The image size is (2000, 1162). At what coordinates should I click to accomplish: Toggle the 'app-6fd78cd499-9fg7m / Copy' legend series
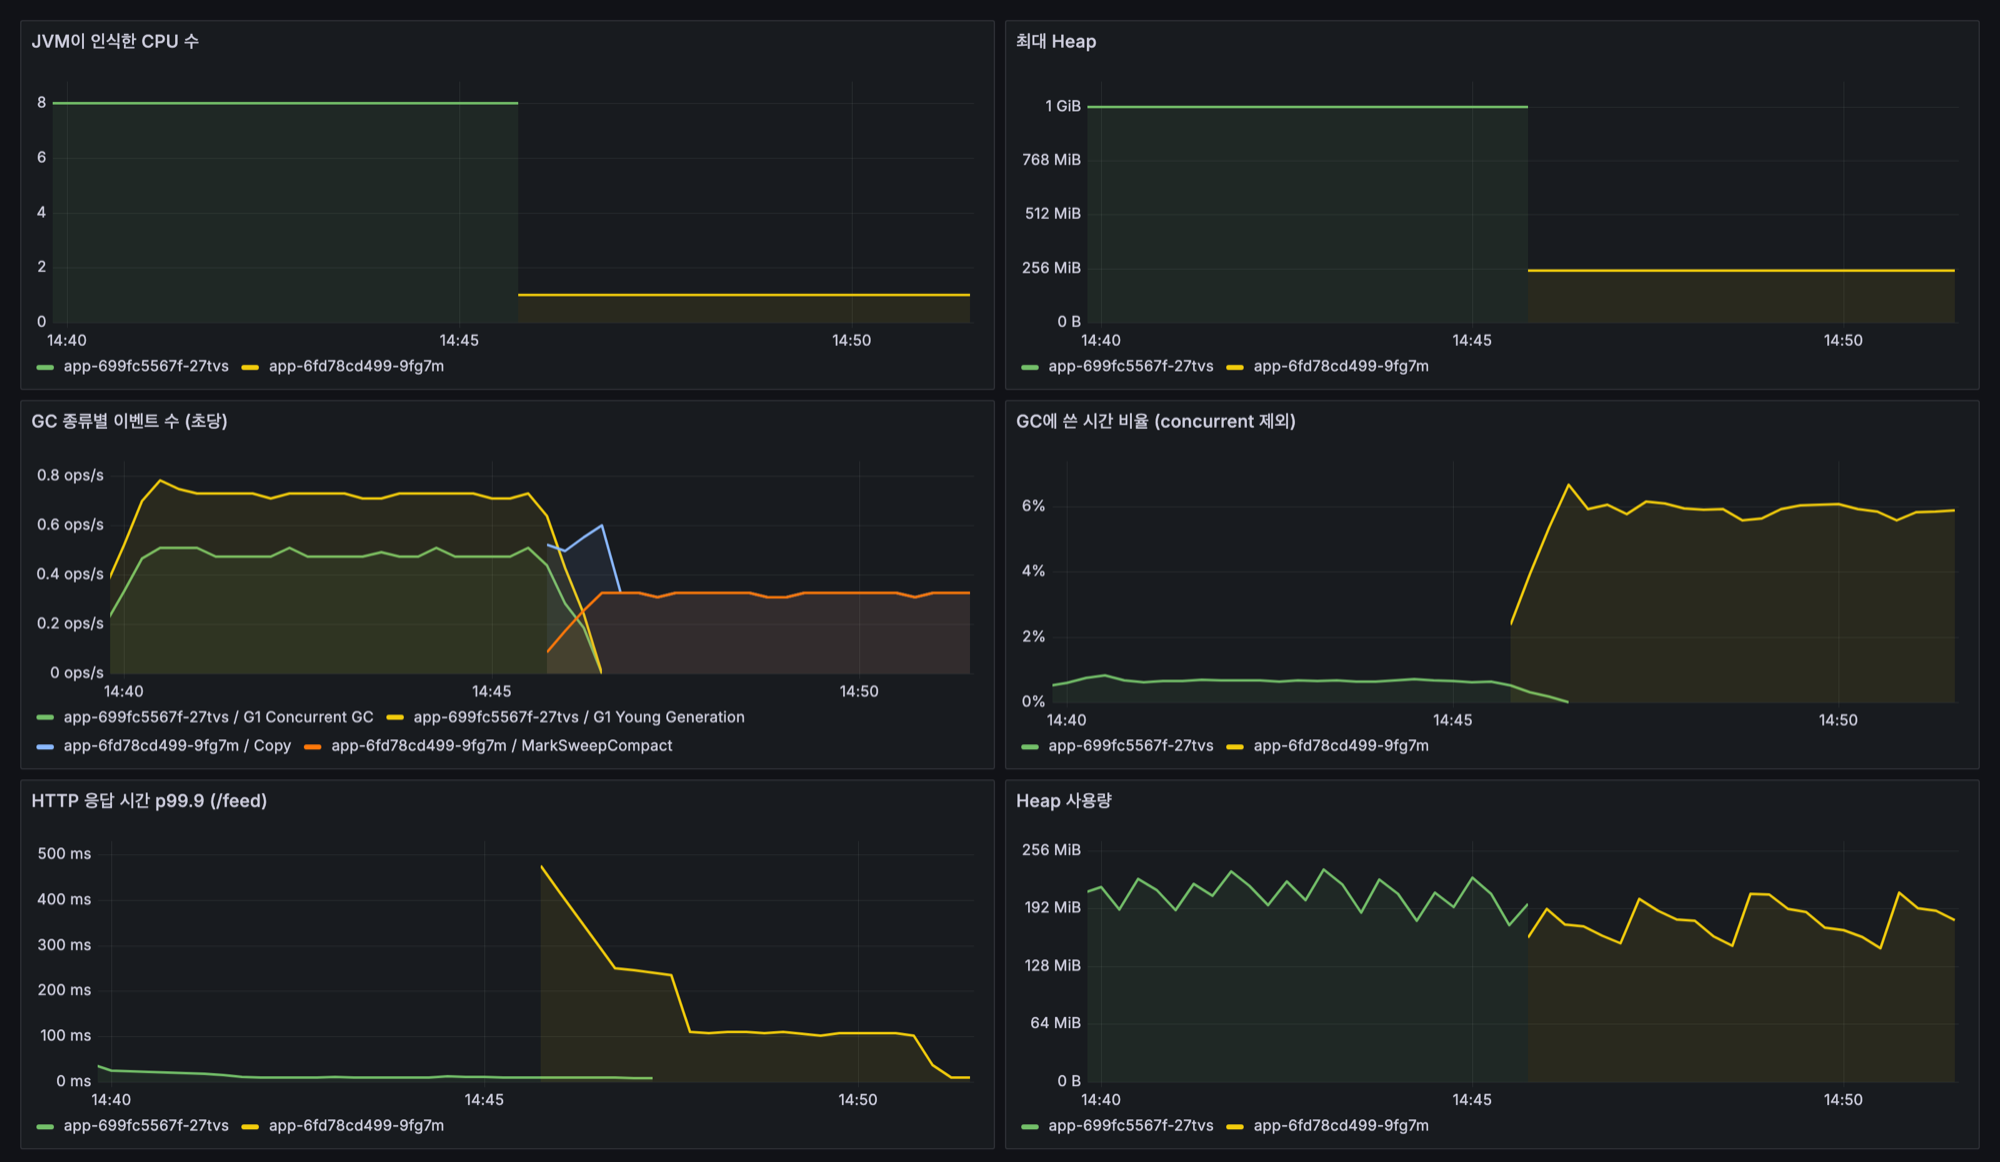pos(177,746)
